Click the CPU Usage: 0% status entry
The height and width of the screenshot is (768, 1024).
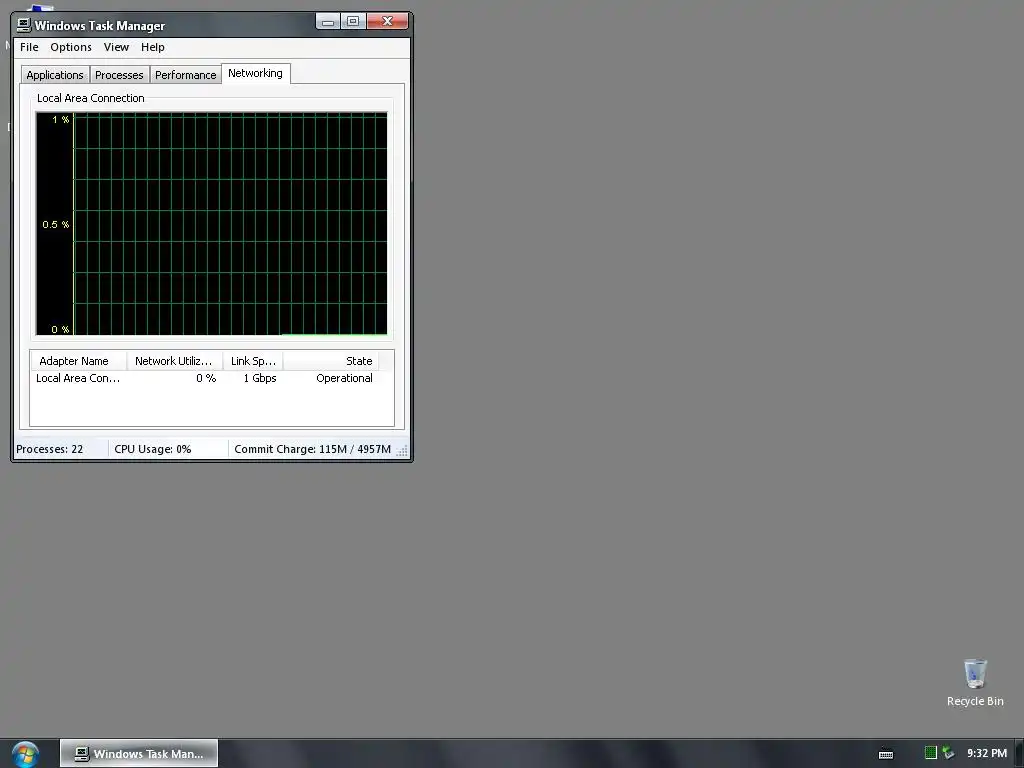click(168, 449)
